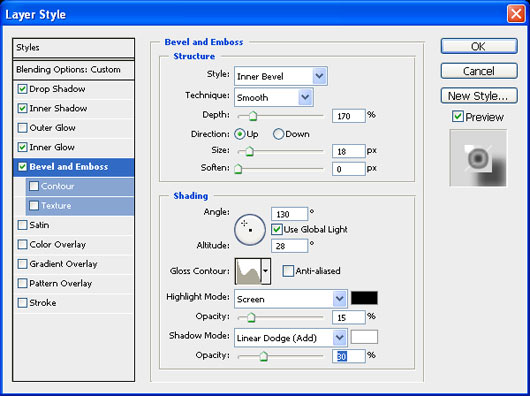Toggle the Inner Glow checkbox
This screenshot has width=530, height=396.
(x=22, y=147)
